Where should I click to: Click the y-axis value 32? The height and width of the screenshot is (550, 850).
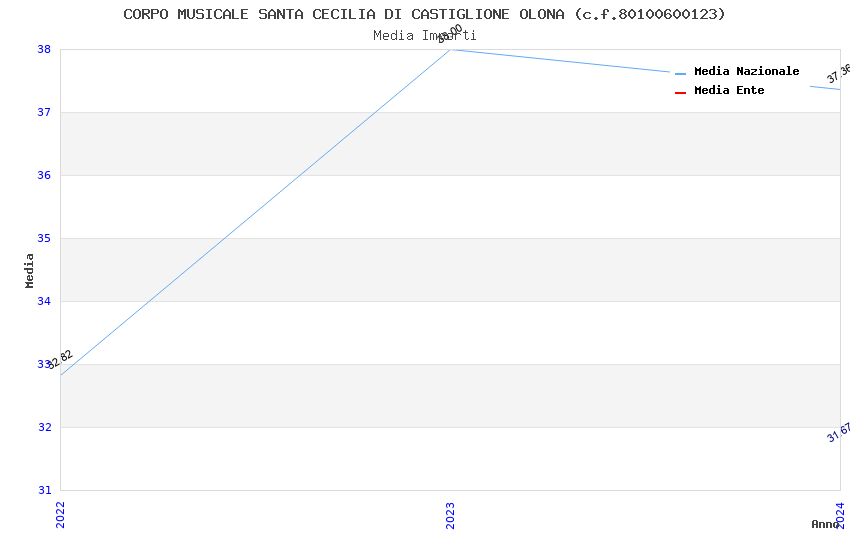point(44,427)
